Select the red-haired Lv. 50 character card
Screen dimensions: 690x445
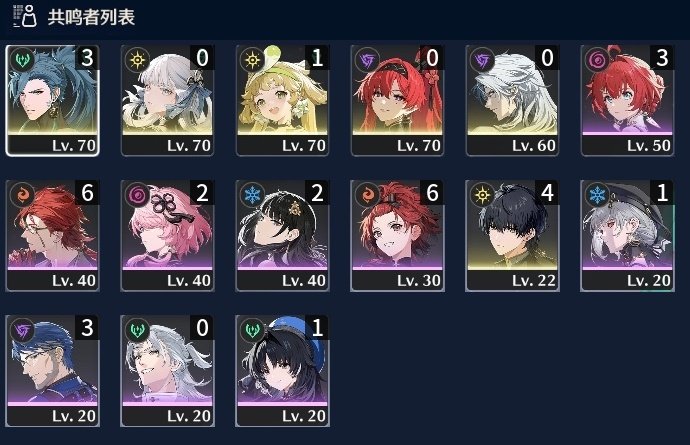(627, 100)
